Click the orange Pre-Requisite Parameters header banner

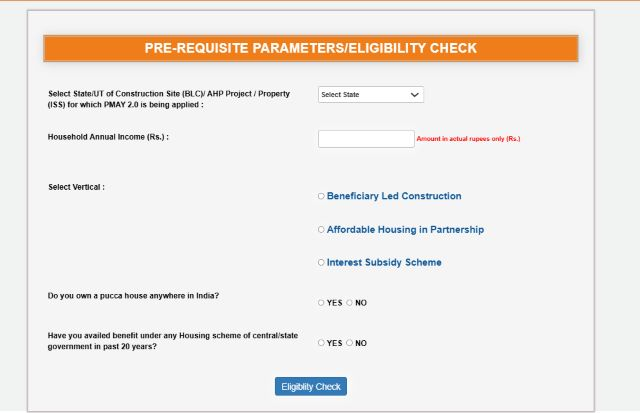311,48
